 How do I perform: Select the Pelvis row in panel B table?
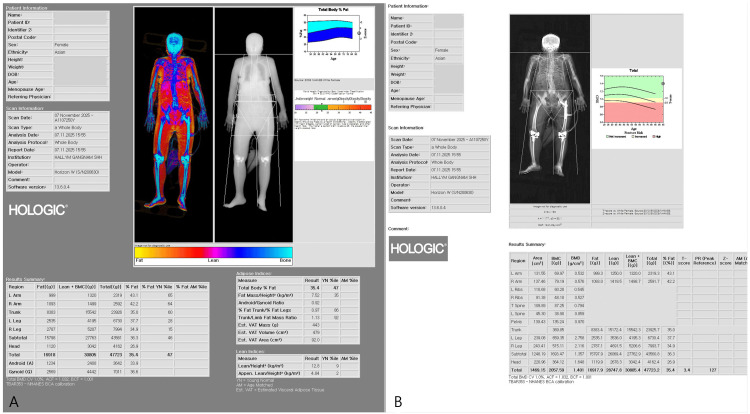click(629, 322)
